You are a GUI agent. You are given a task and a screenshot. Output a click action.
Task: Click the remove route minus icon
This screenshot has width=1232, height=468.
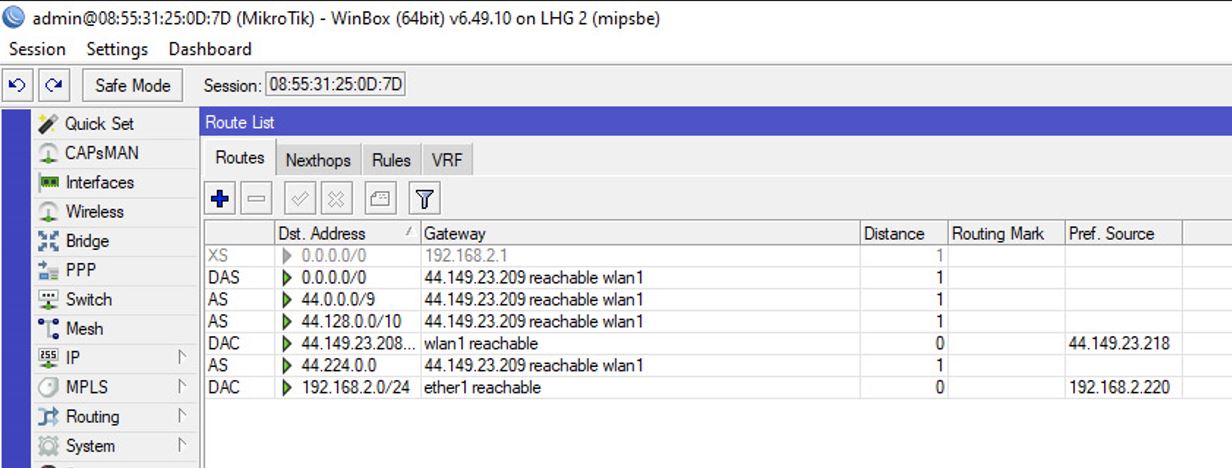point(256,199)
